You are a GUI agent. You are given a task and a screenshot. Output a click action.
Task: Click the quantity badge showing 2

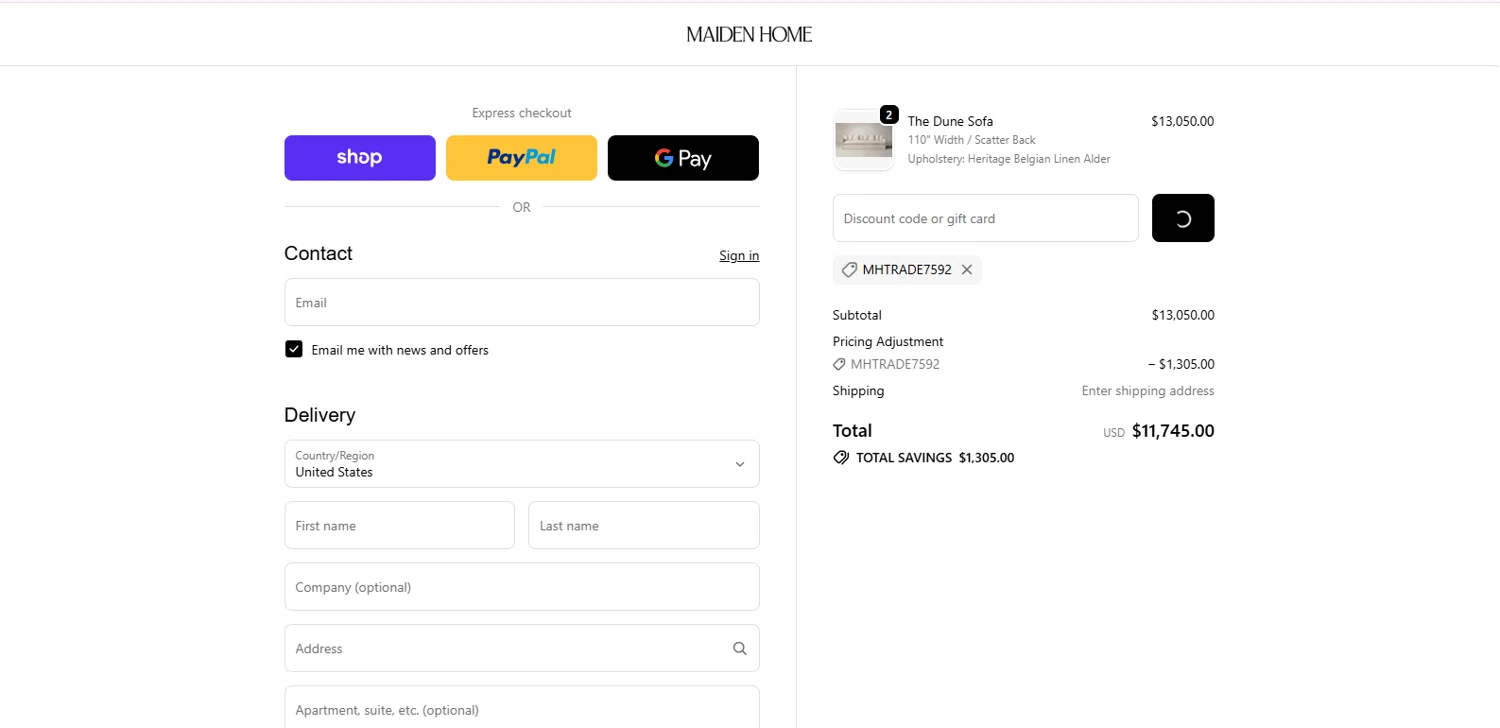pyautogui.click(x=889, y=114)
